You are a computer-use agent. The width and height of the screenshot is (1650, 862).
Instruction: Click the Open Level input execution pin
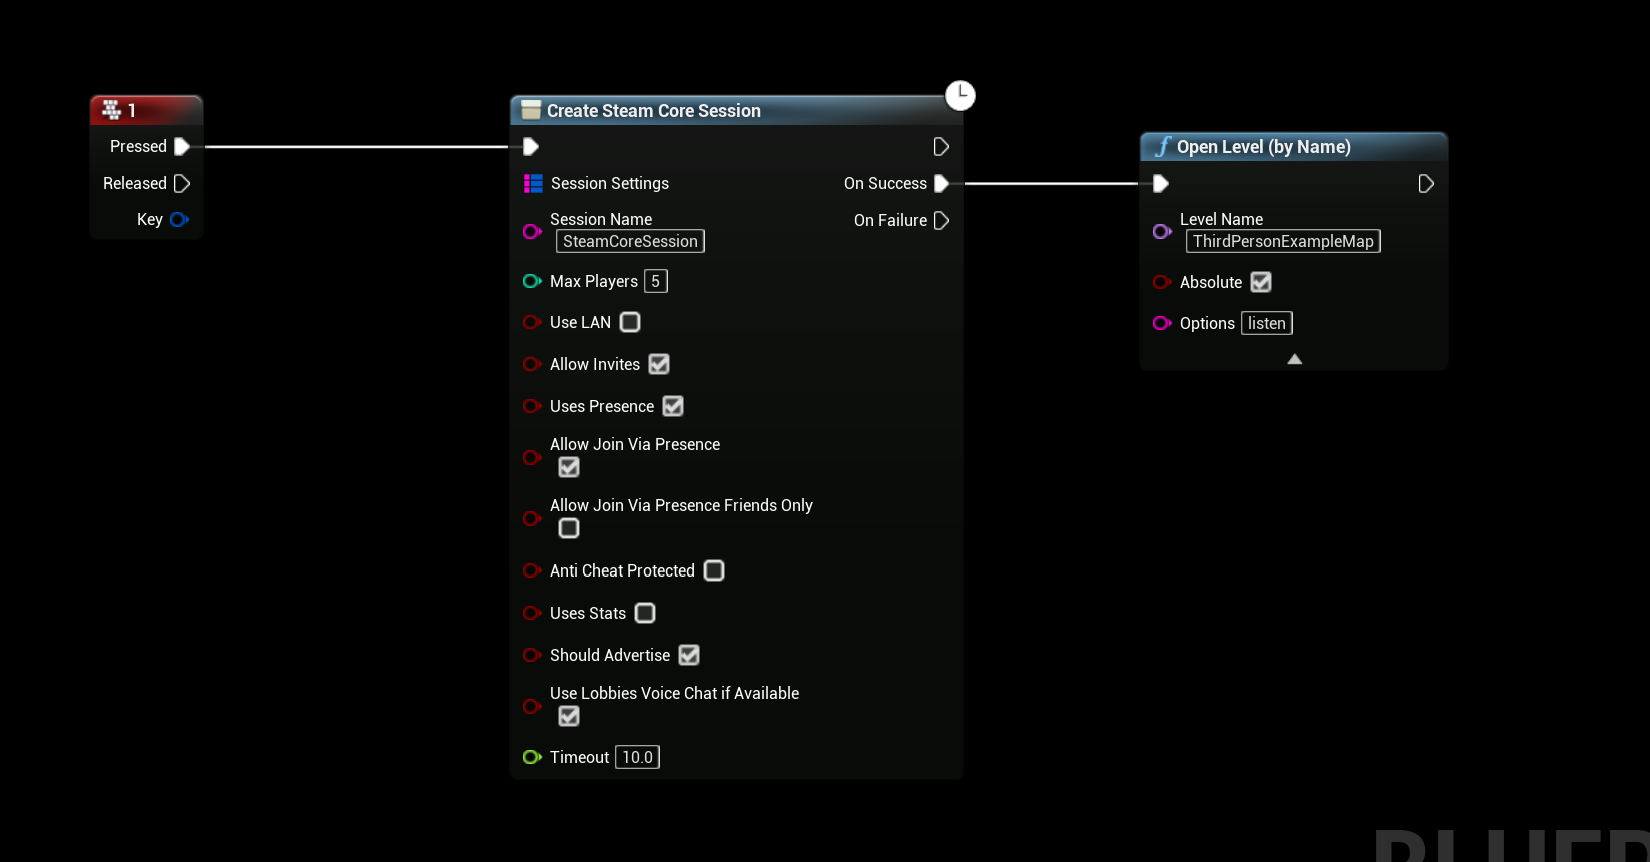[1161, 184]
